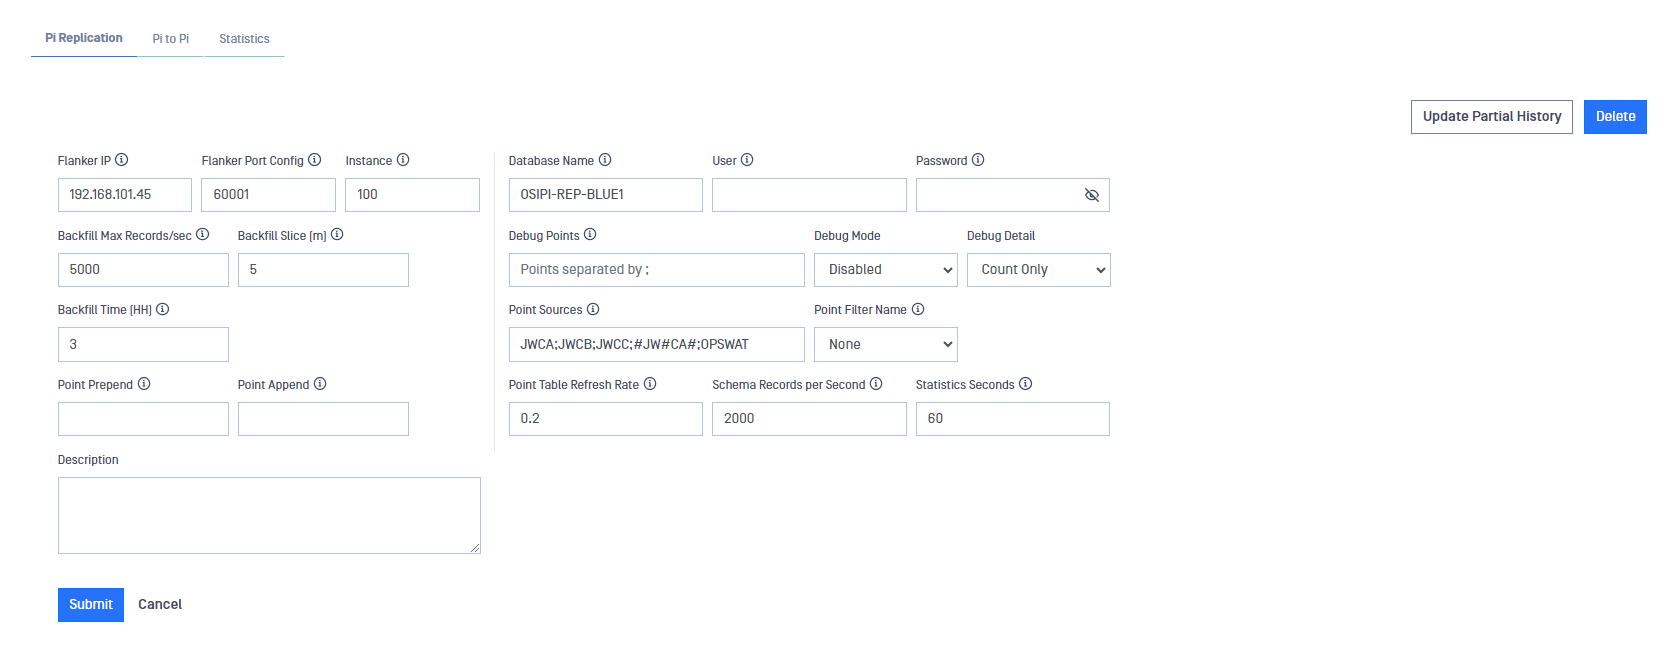Click the info icon next to Point Sources
Image resolution: width=1673 pixels, height=657 pixels.
(593, 309)
